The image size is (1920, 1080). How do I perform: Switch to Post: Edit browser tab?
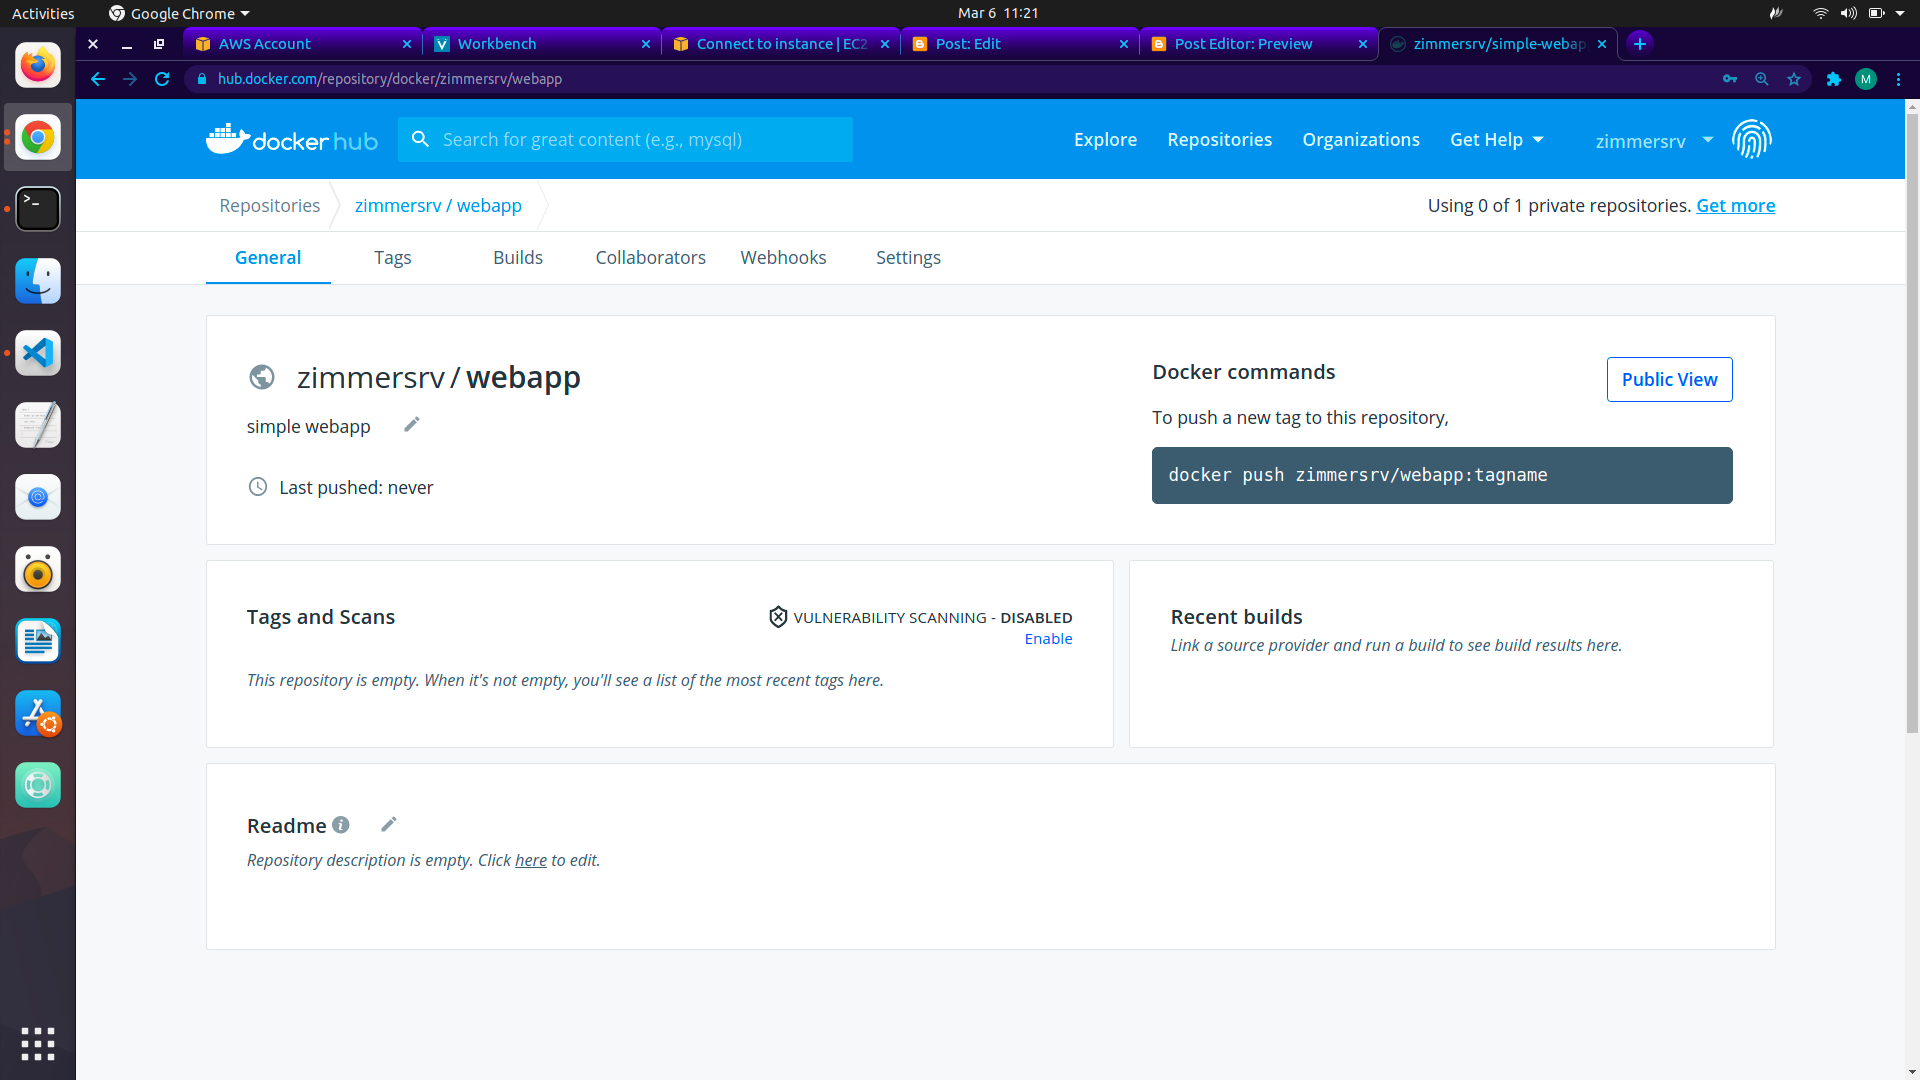(x=1018, y=44)
